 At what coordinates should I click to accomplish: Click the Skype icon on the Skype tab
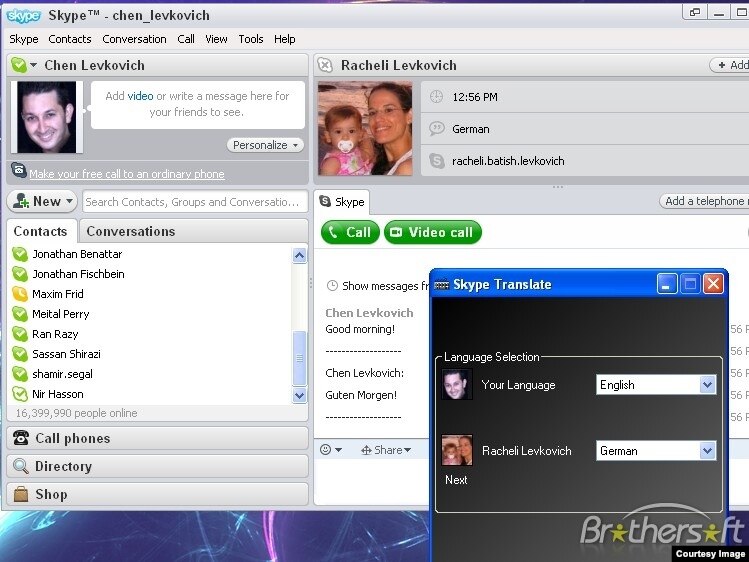325,201
